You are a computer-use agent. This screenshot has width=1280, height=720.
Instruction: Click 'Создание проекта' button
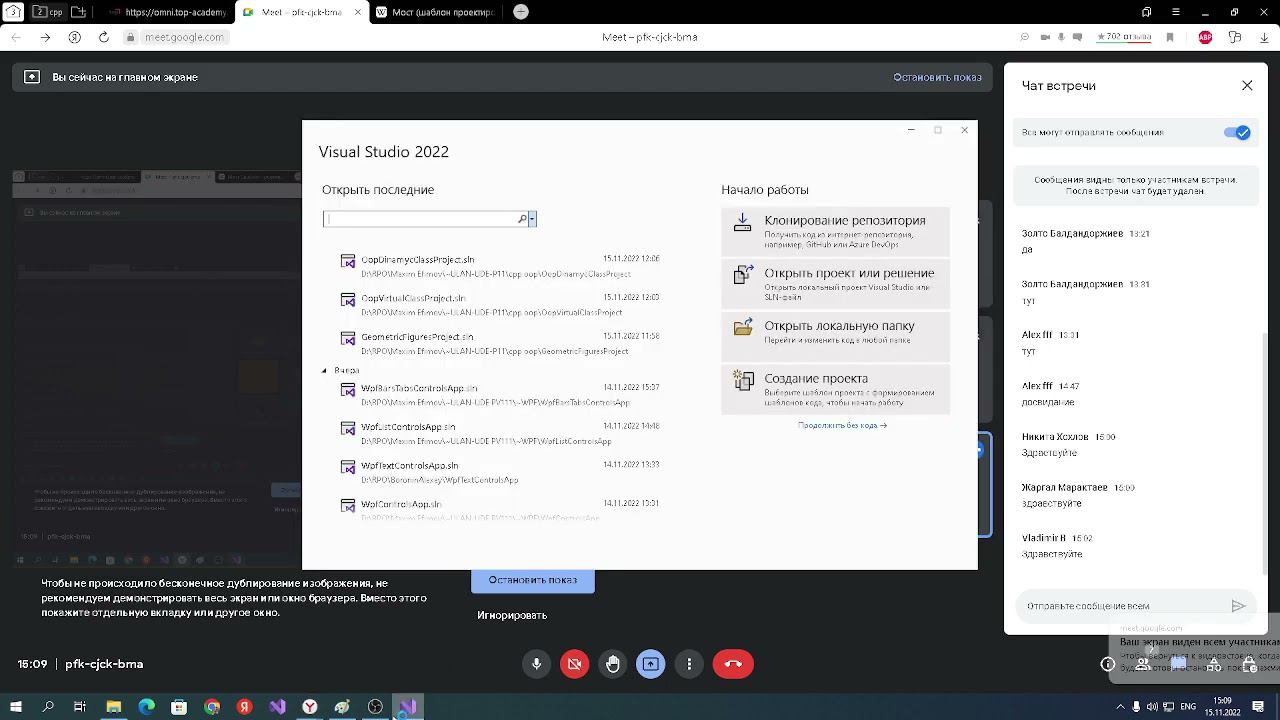(x=835, y=390)
